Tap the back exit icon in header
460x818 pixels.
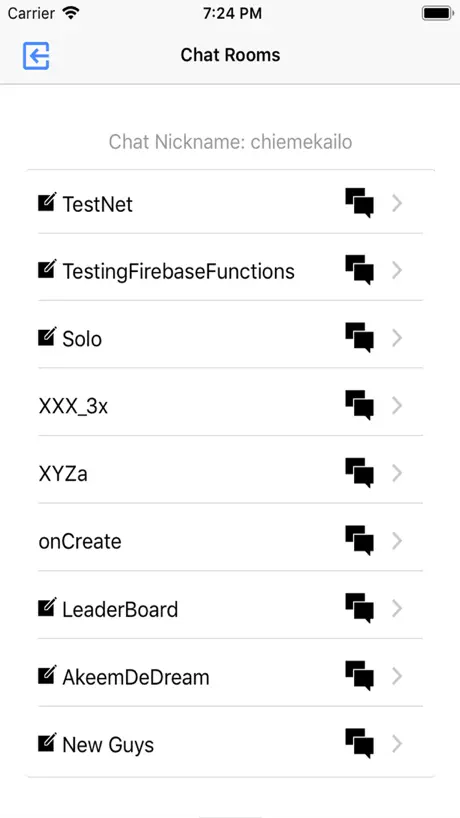[36, 55]
